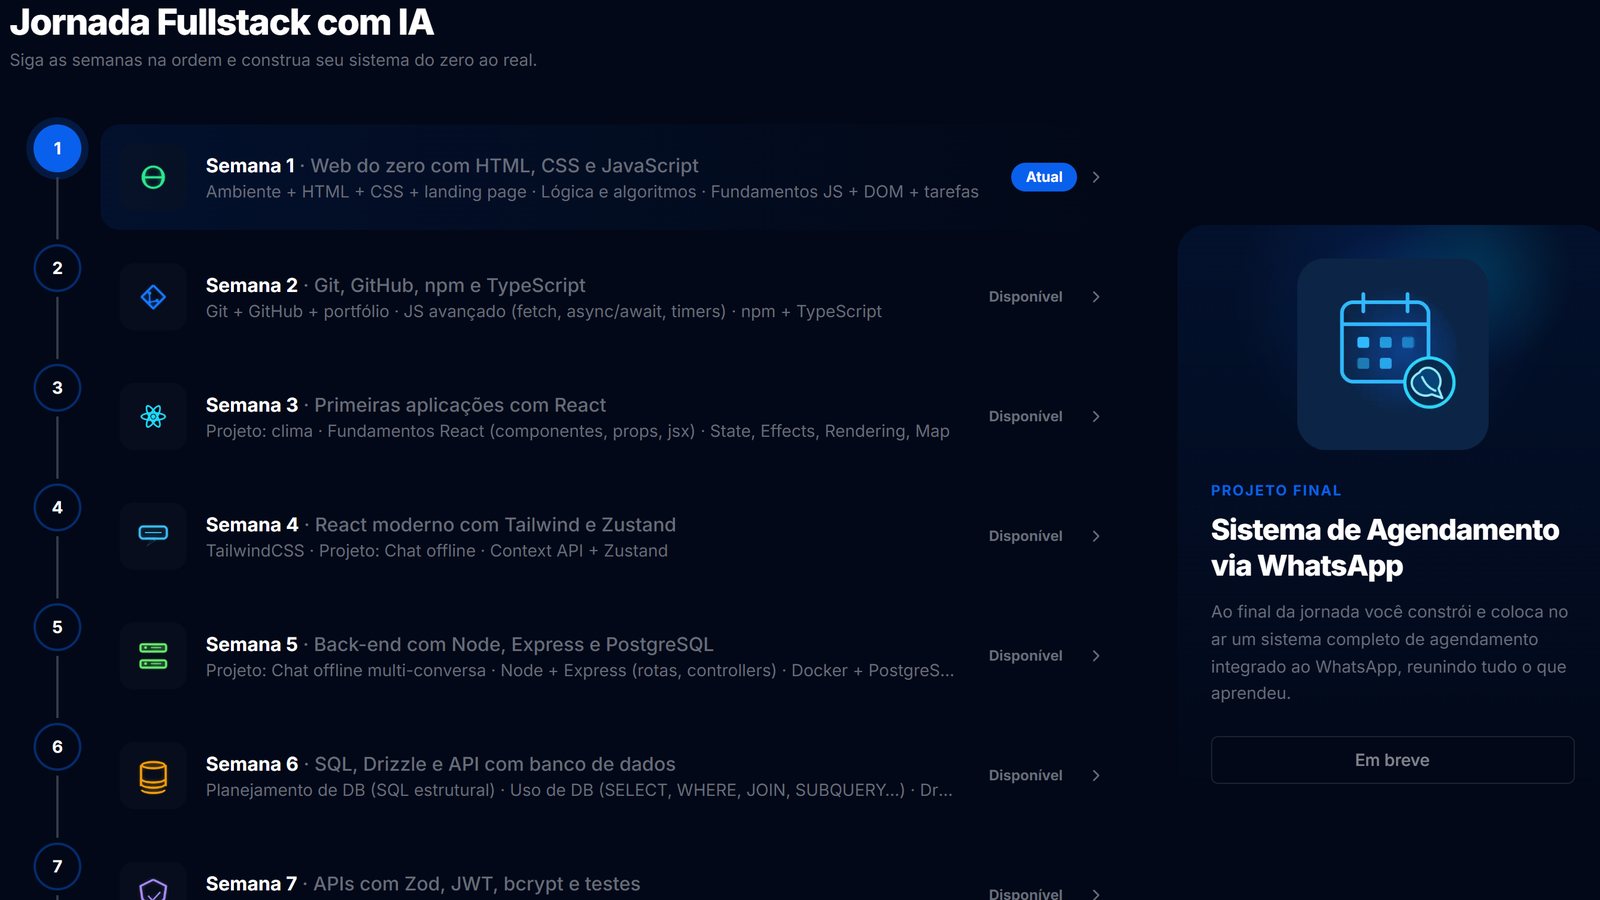
Task: Select step 5 circle in the timeline
Action: pyautogui.click(x=57, y=627)
